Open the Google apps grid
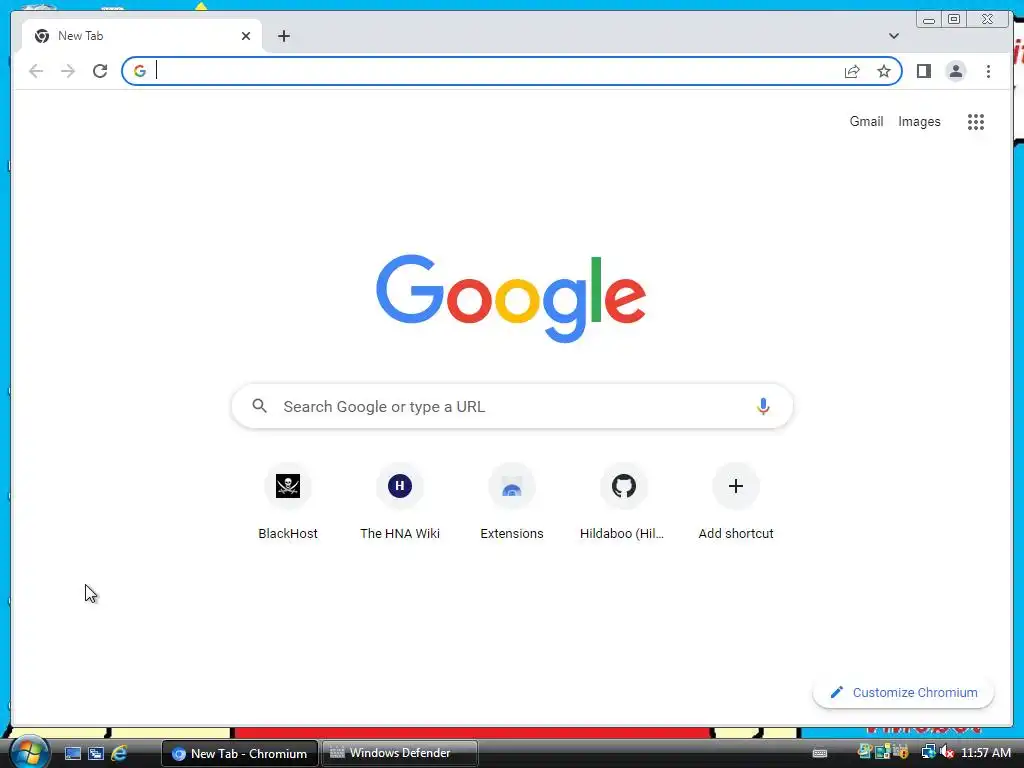This screenshot has width=1024, height=768. click(976, 121)
